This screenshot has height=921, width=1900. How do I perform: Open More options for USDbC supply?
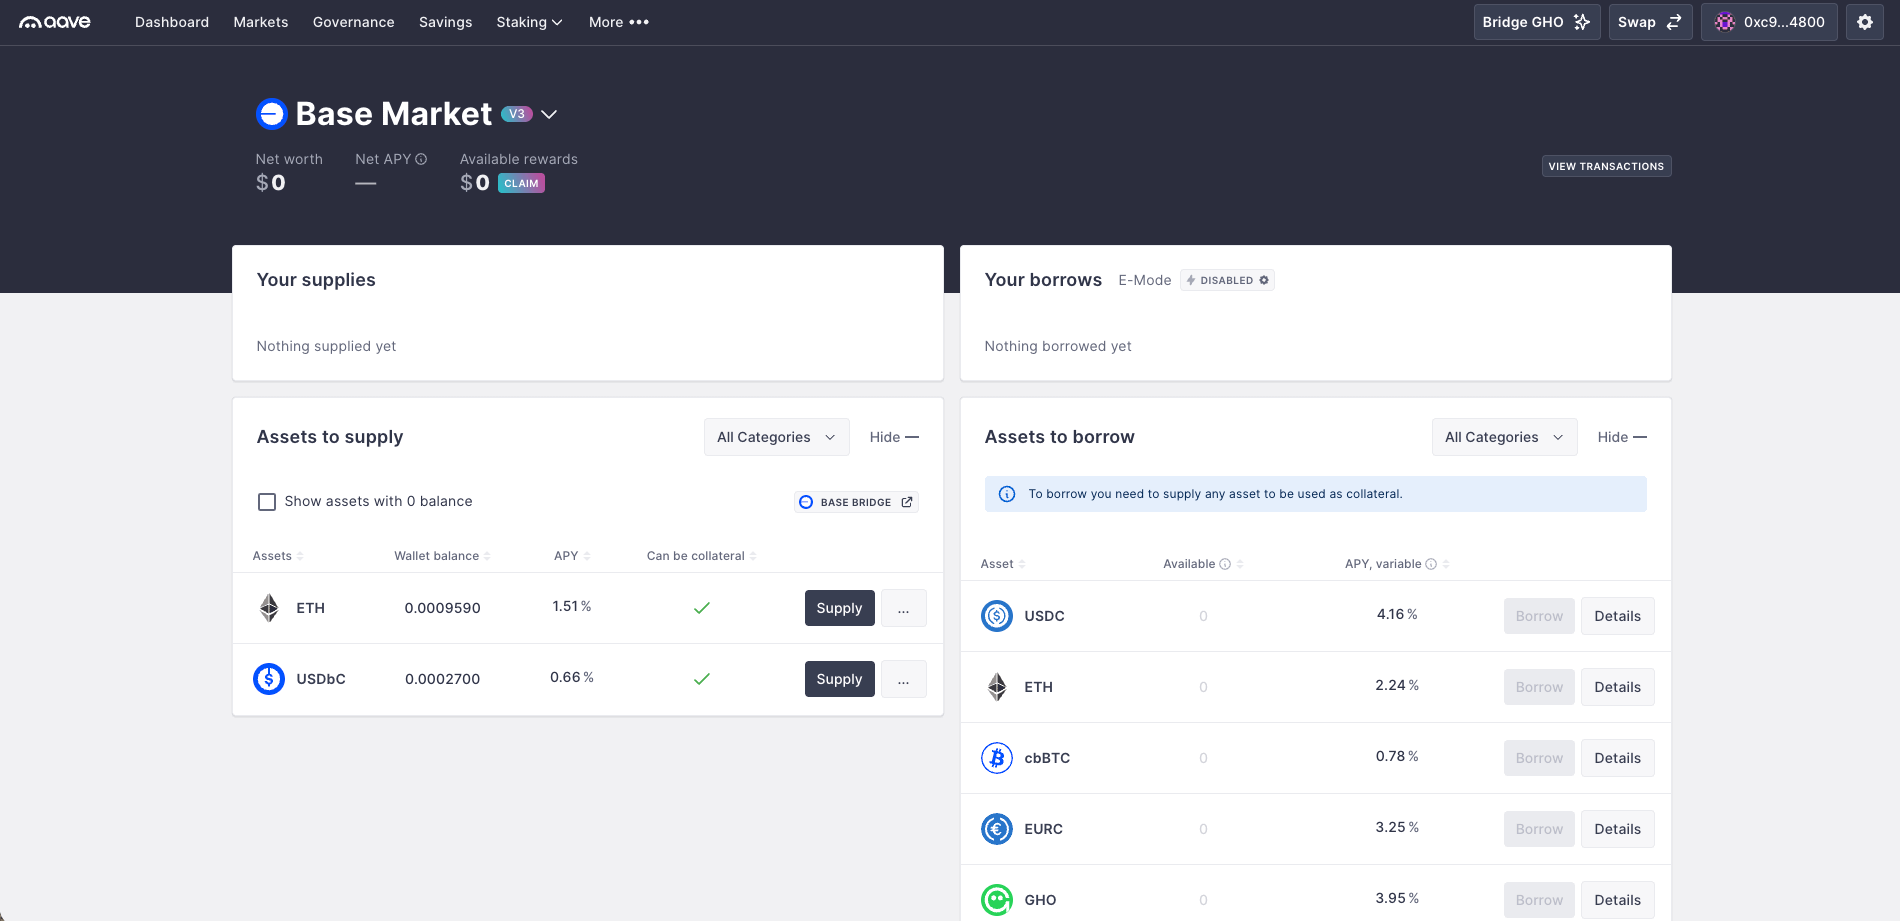click(904, 679)
